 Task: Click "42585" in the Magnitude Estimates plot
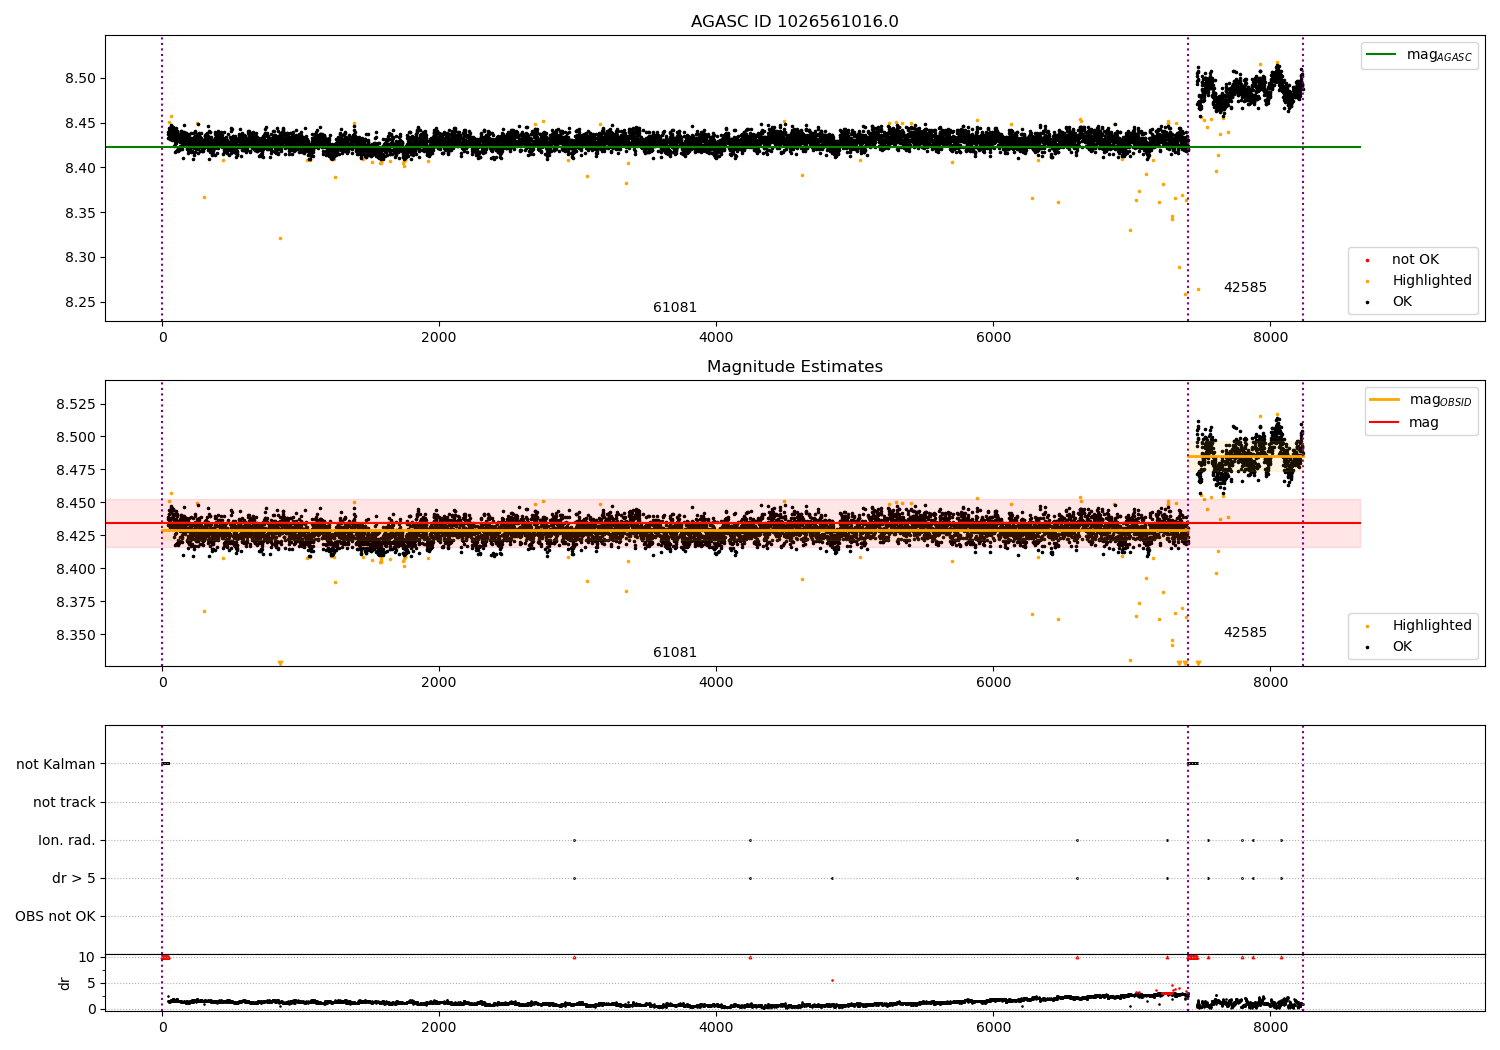1245,633
